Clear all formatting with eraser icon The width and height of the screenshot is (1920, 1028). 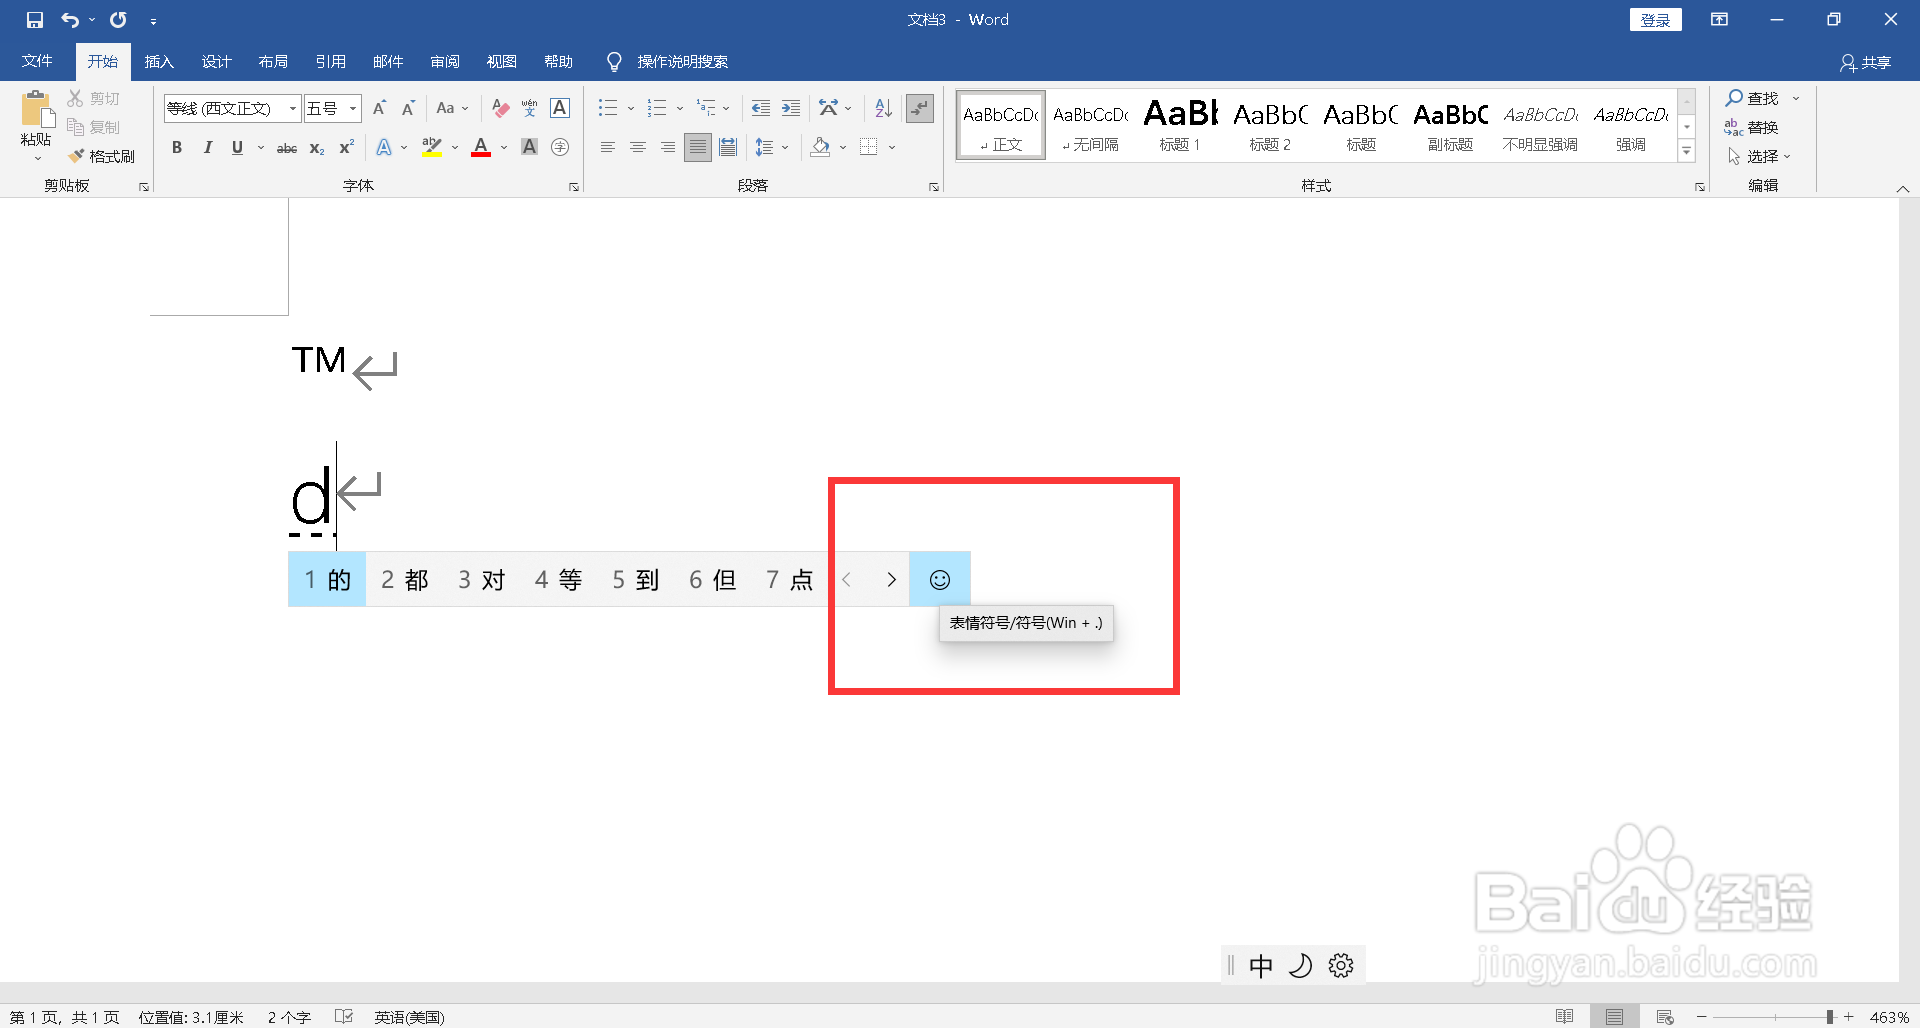[x=501, y=107]
